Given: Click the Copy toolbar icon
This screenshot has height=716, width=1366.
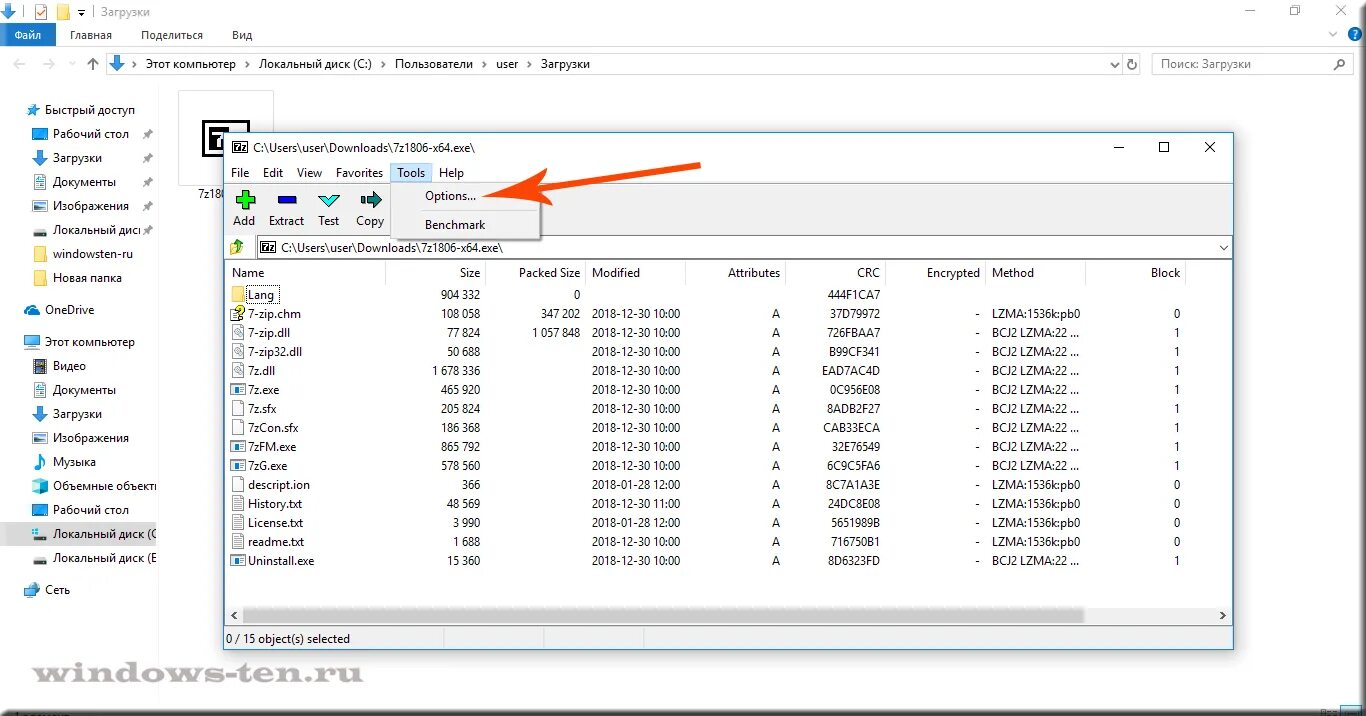Looking at the screenshot, I should coord(370,200).
